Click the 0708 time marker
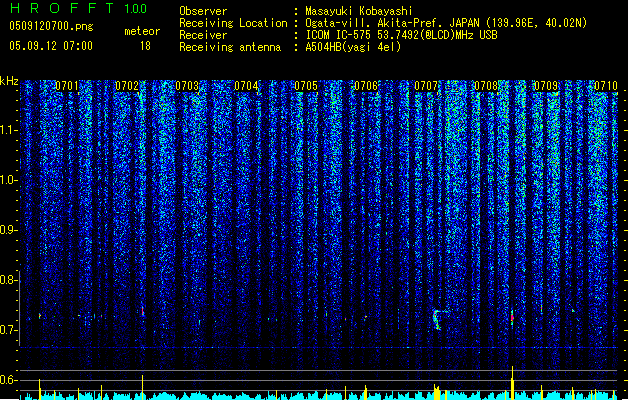This screenshot has width=629, height=400. tap(486, 86)
